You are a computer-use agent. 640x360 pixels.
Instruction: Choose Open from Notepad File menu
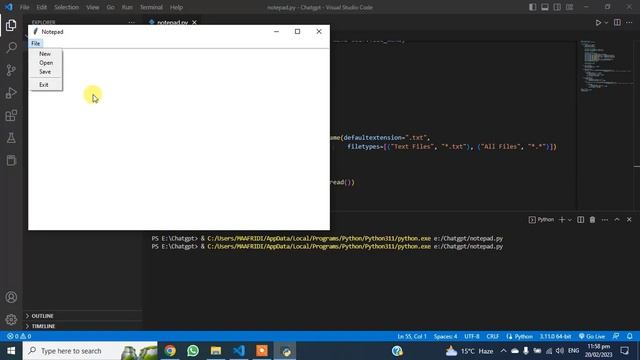(46, 63)
